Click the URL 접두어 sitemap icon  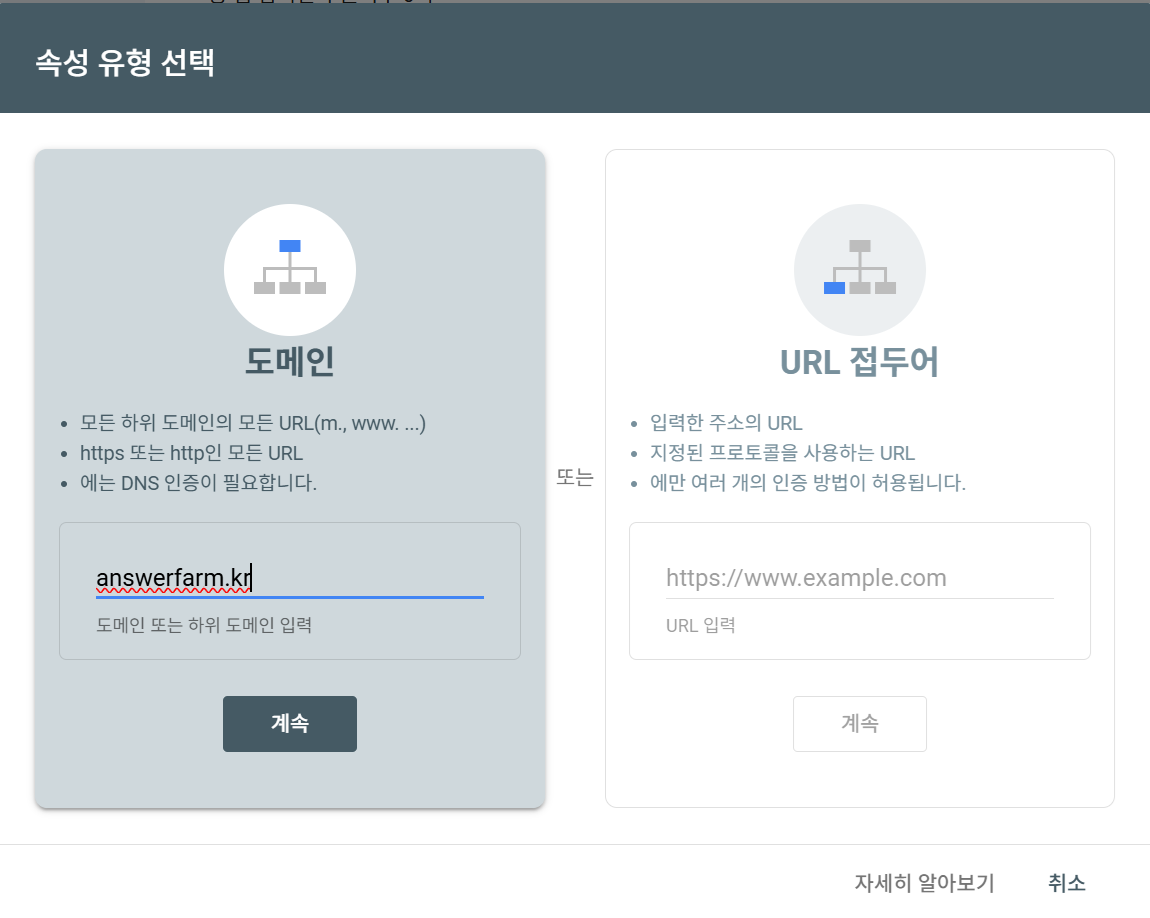(x=860, y=270)
